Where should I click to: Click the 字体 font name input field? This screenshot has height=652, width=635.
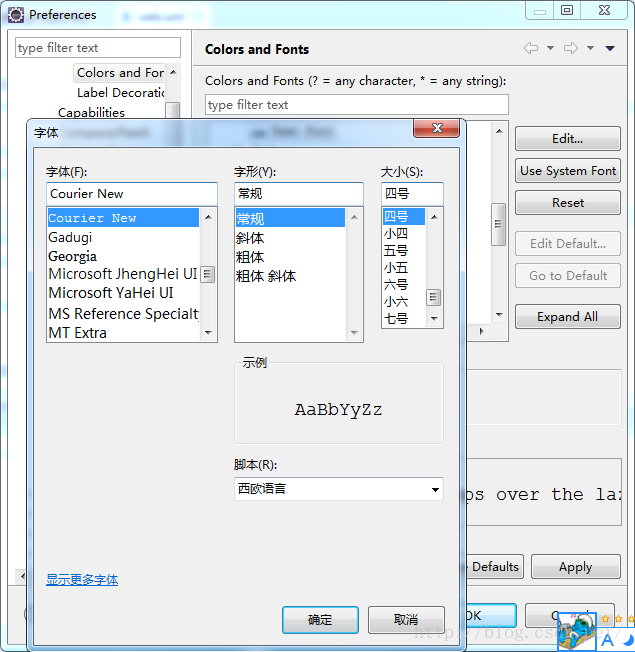[132, 193]
